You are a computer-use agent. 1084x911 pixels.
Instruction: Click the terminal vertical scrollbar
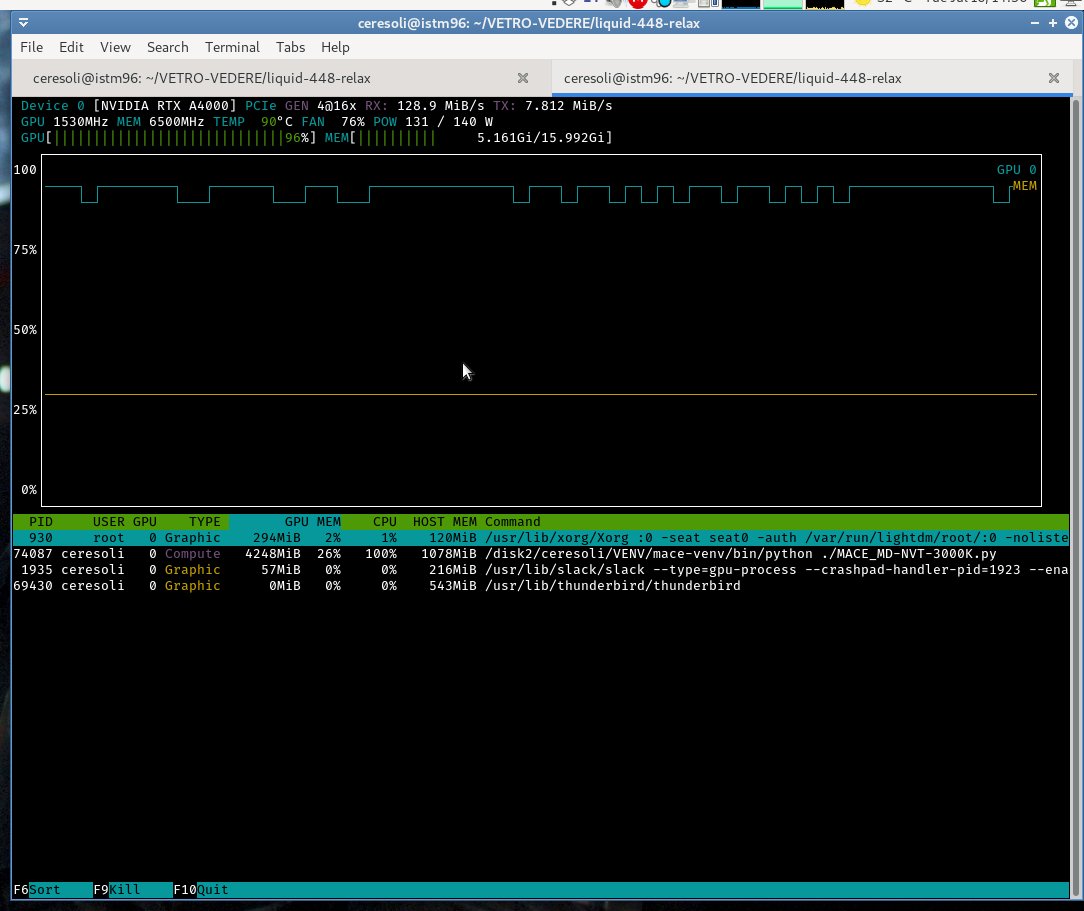[1075, 498]
